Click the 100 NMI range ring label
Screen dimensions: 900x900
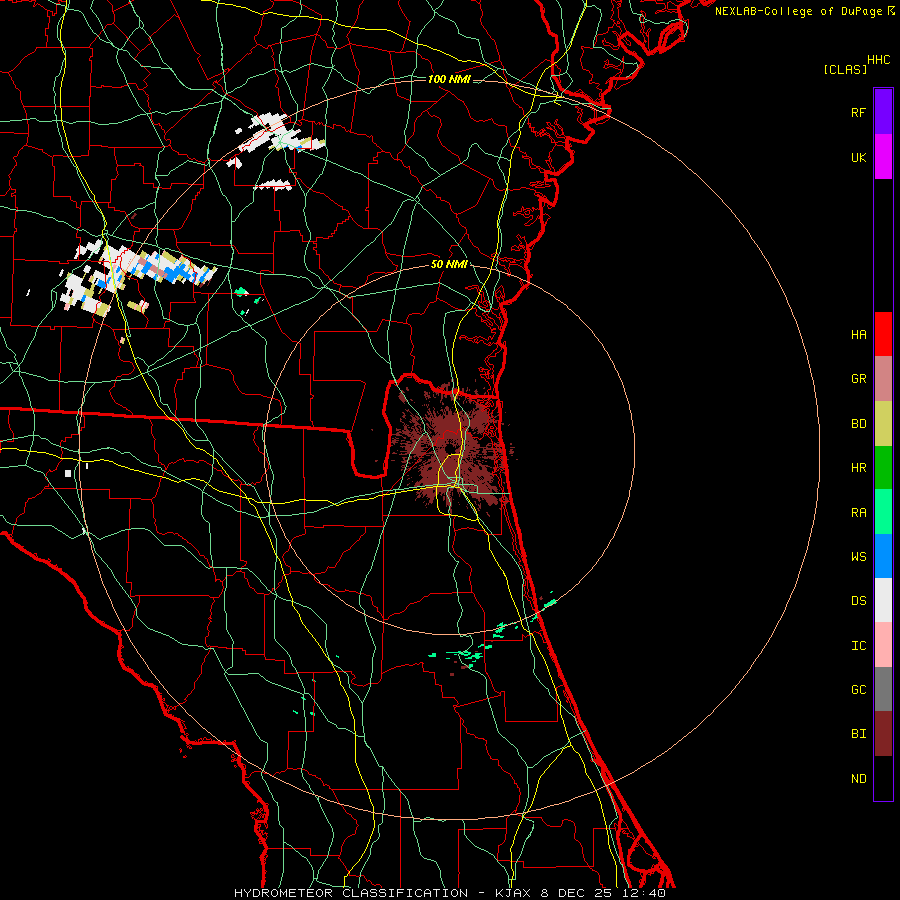(x=449, y=79)
